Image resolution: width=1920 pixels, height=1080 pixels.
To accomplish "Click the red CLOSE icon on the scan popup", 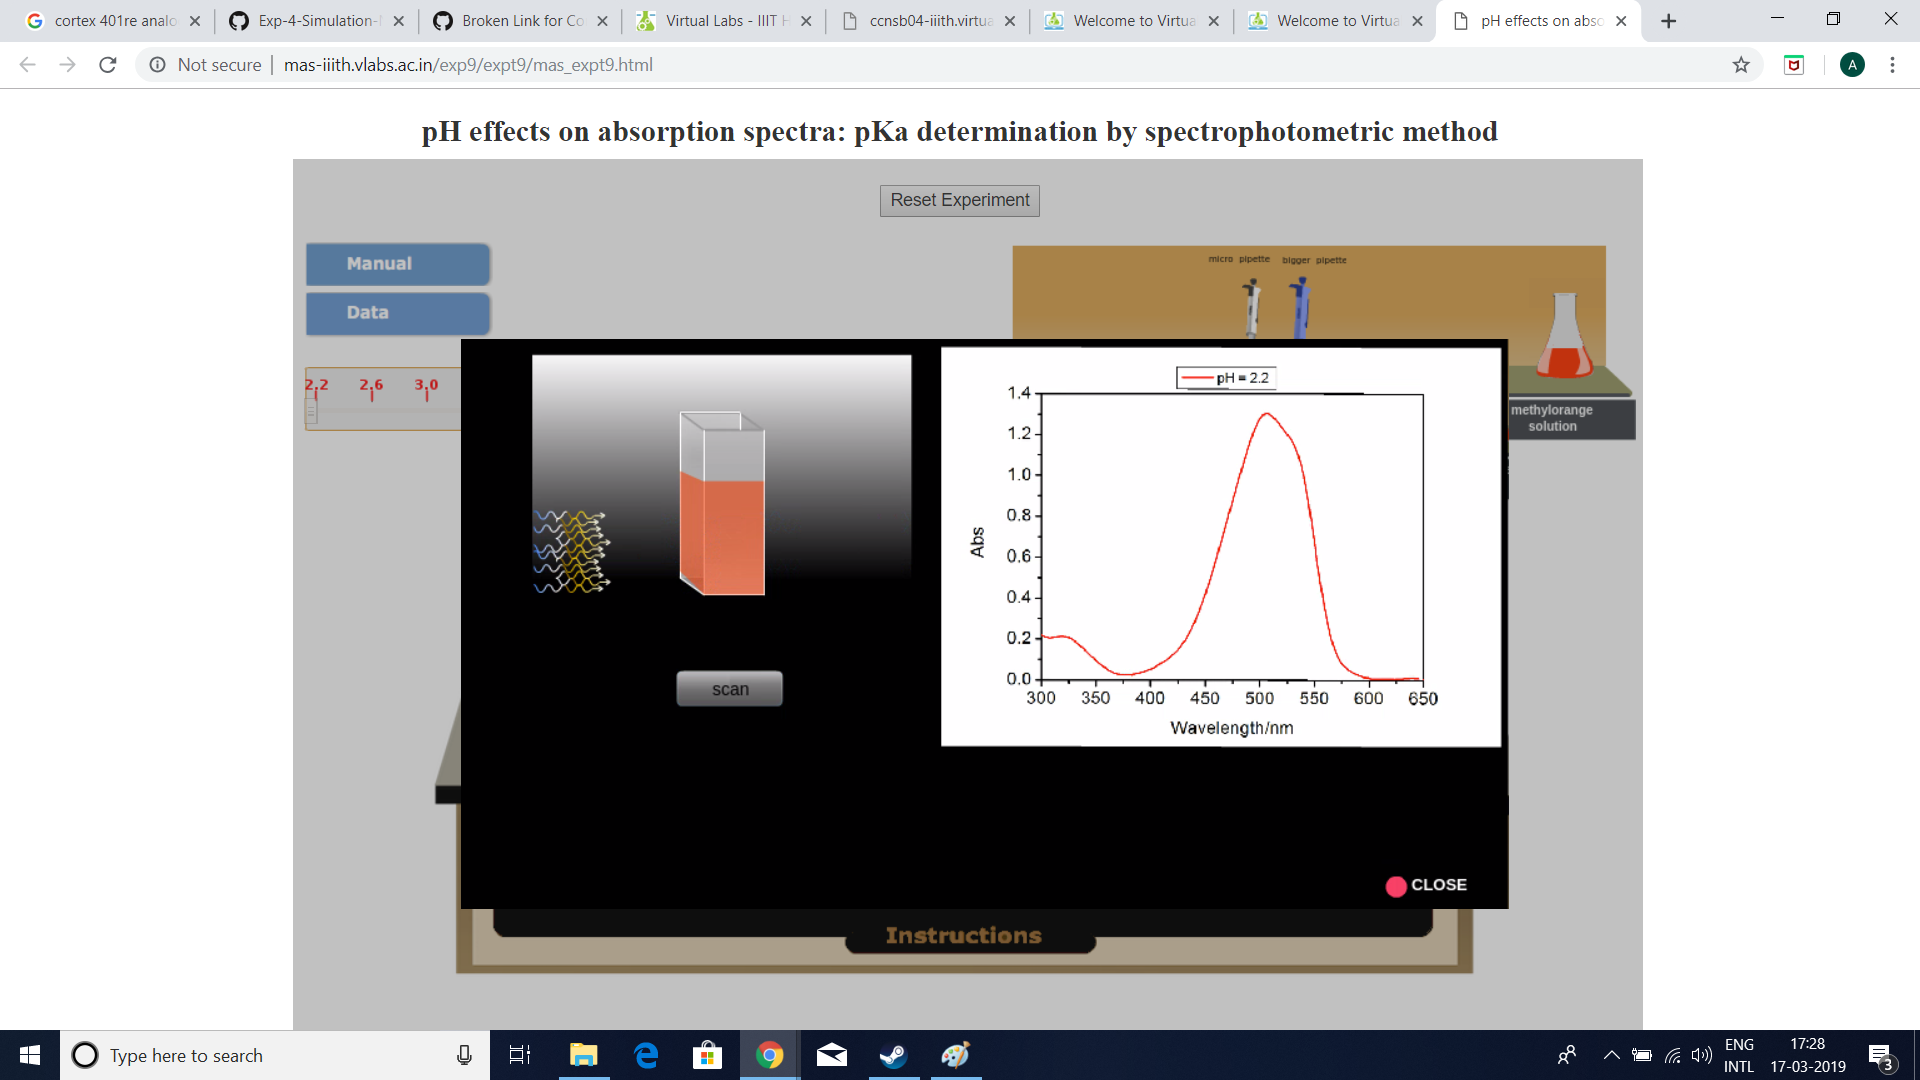I will tap(1396, 885).
